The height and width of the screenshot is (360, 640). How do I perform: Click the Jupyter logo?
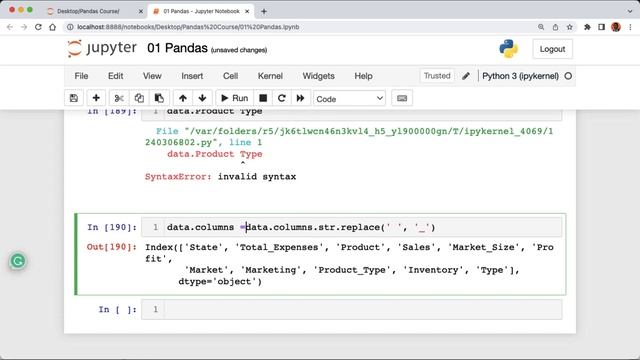tap(102, 49)
